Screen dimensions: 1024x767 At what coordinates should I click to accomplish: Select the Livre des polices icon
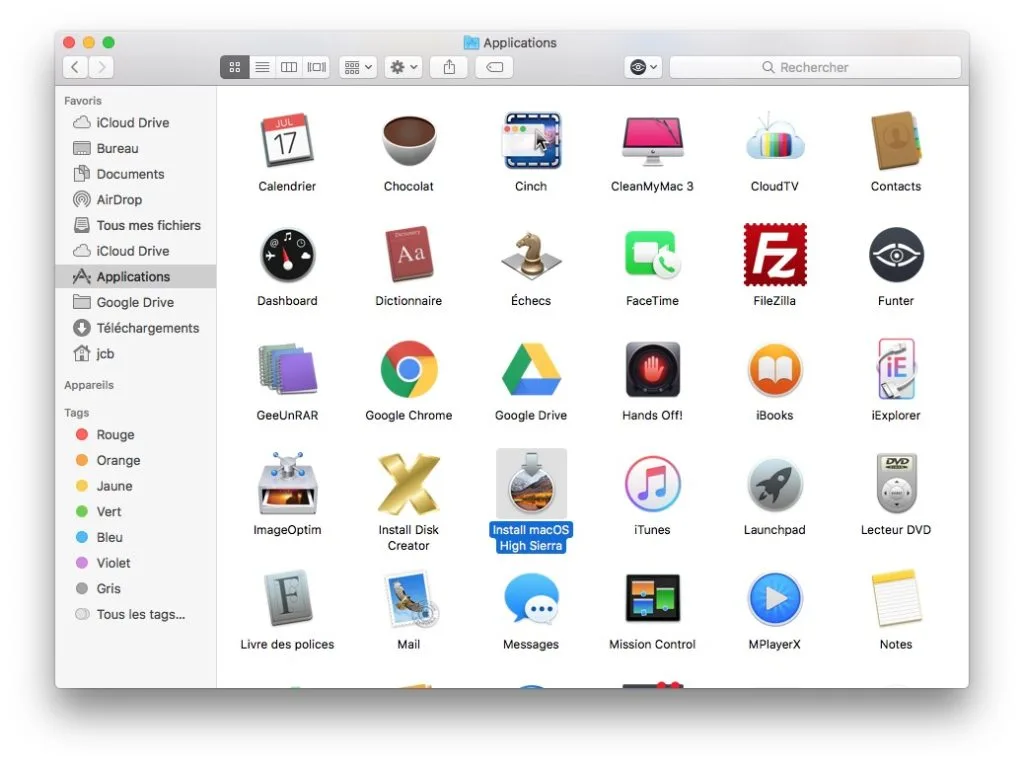pos(287,598)
